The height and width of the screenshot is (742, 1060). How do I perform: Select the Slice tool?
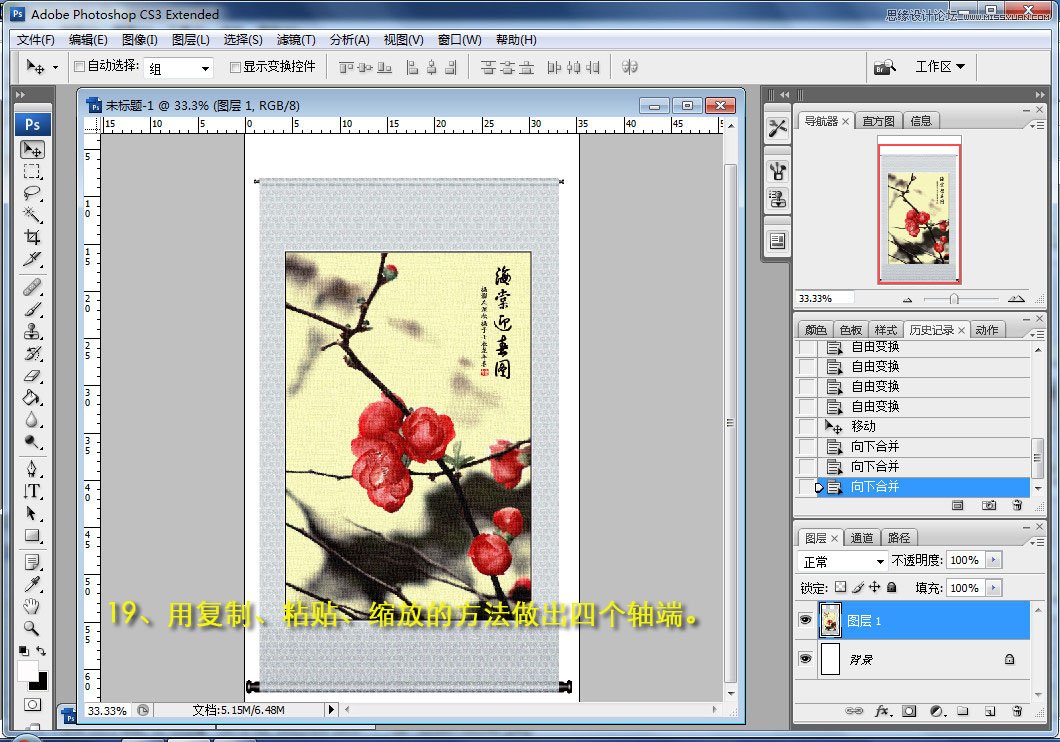[x=32, y=259]
